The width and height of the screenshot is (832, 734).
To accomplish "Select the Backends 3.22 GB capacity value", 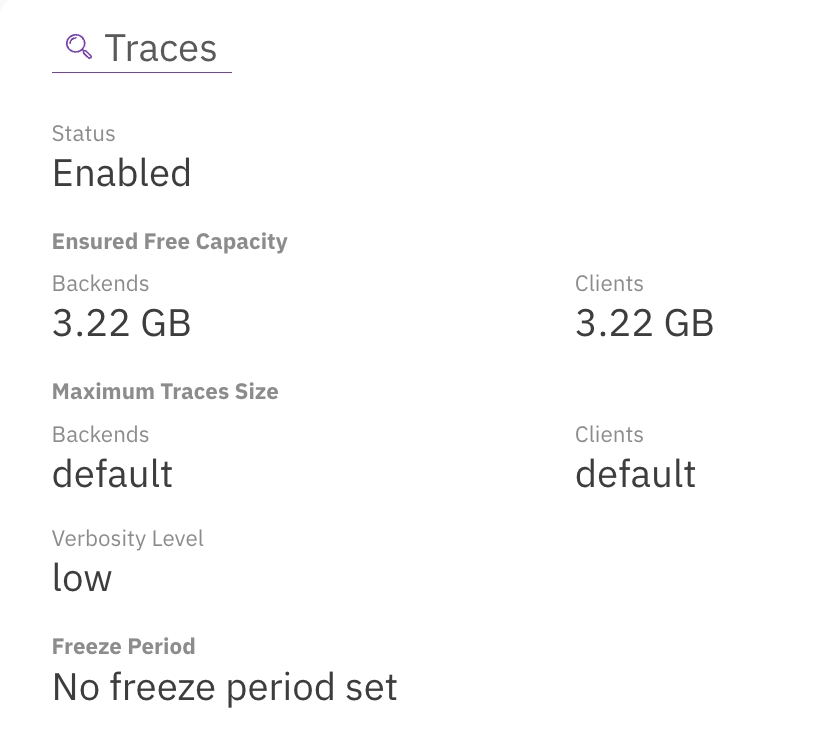I will (x=121, y=323).
